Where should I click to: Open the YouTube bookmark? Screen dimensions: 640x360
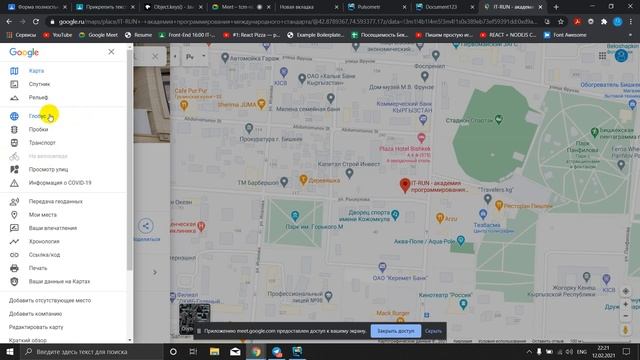[58, 35]
